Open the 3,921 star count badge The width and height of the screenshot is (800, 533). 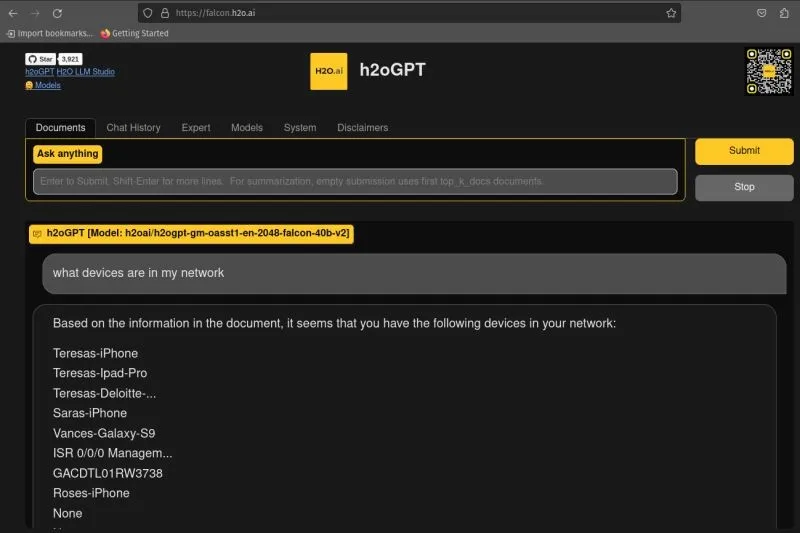click(x=70, y=59)
